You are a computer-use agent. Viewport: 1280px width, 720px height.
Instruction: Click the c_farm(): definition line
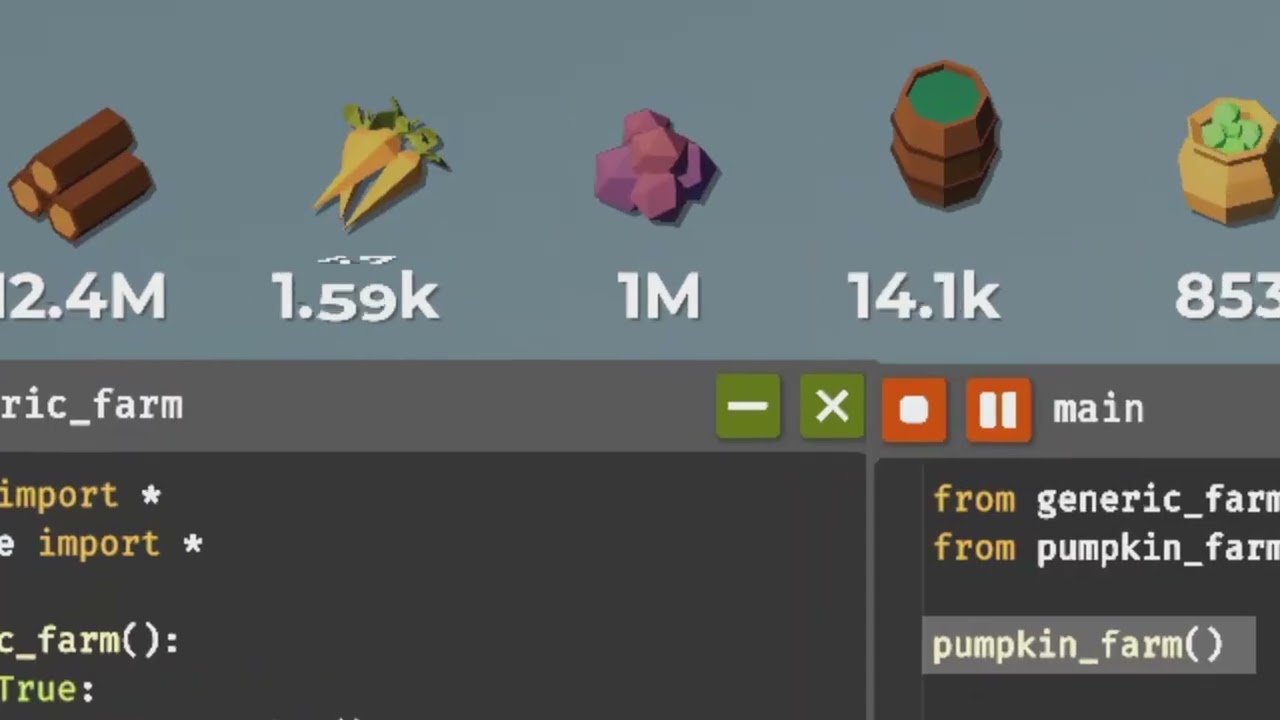pyautogui.click(x=89, y=641)
